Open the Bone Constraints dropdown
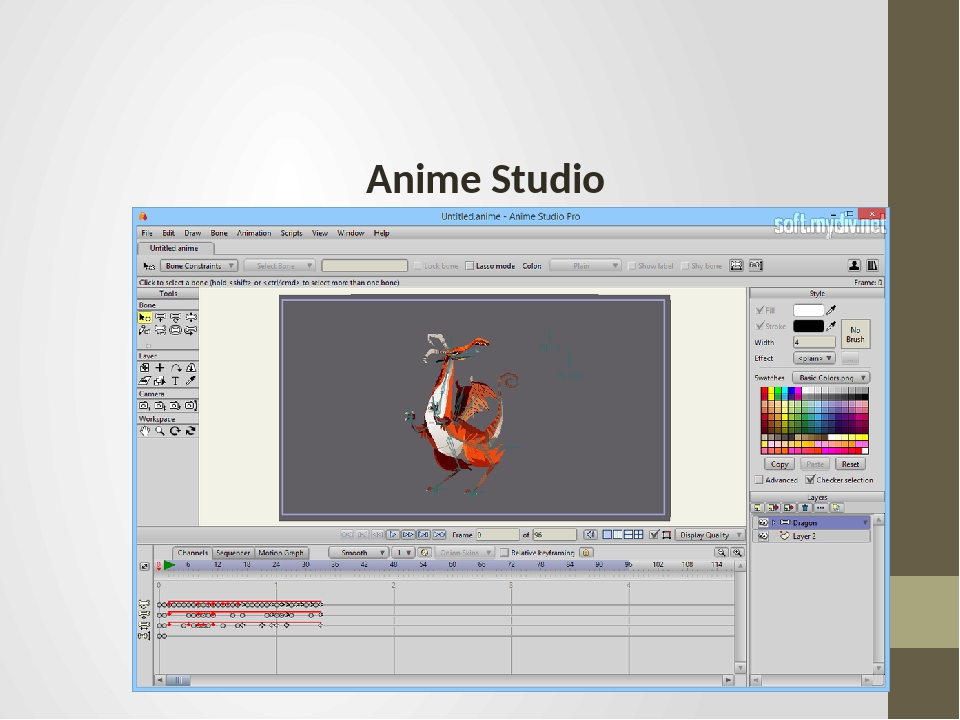The width and height of the screenshot is (960, 720). (x=199, y=266)
